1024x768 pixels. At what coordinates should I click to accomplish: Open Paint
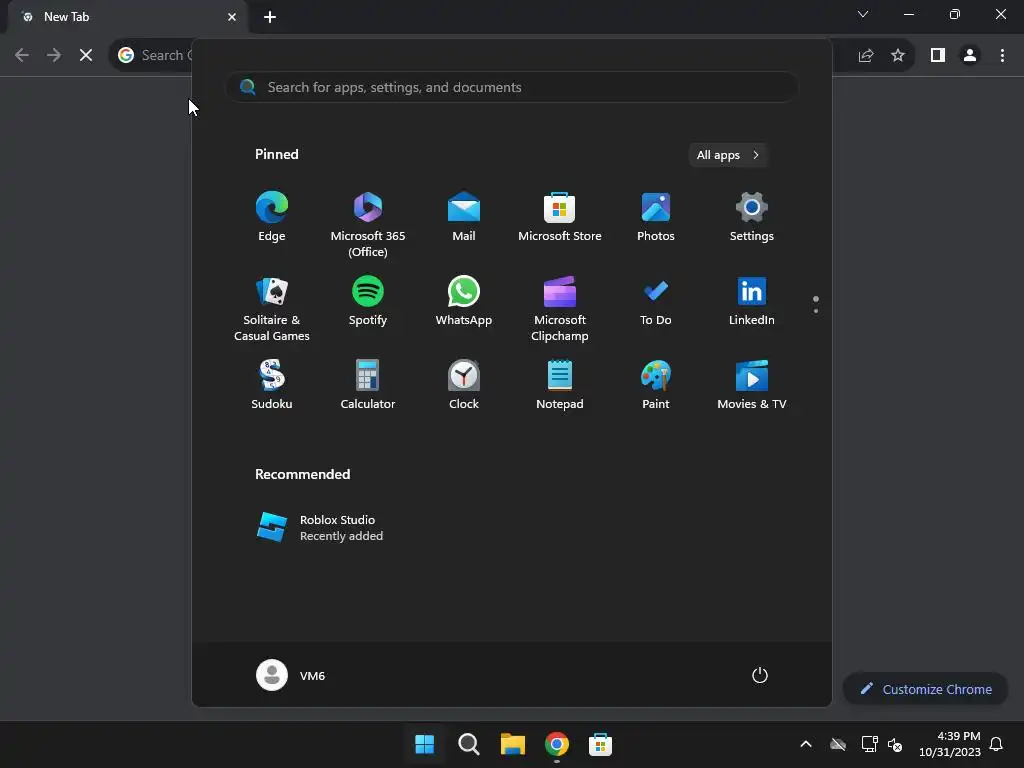(x=656, y=385)
